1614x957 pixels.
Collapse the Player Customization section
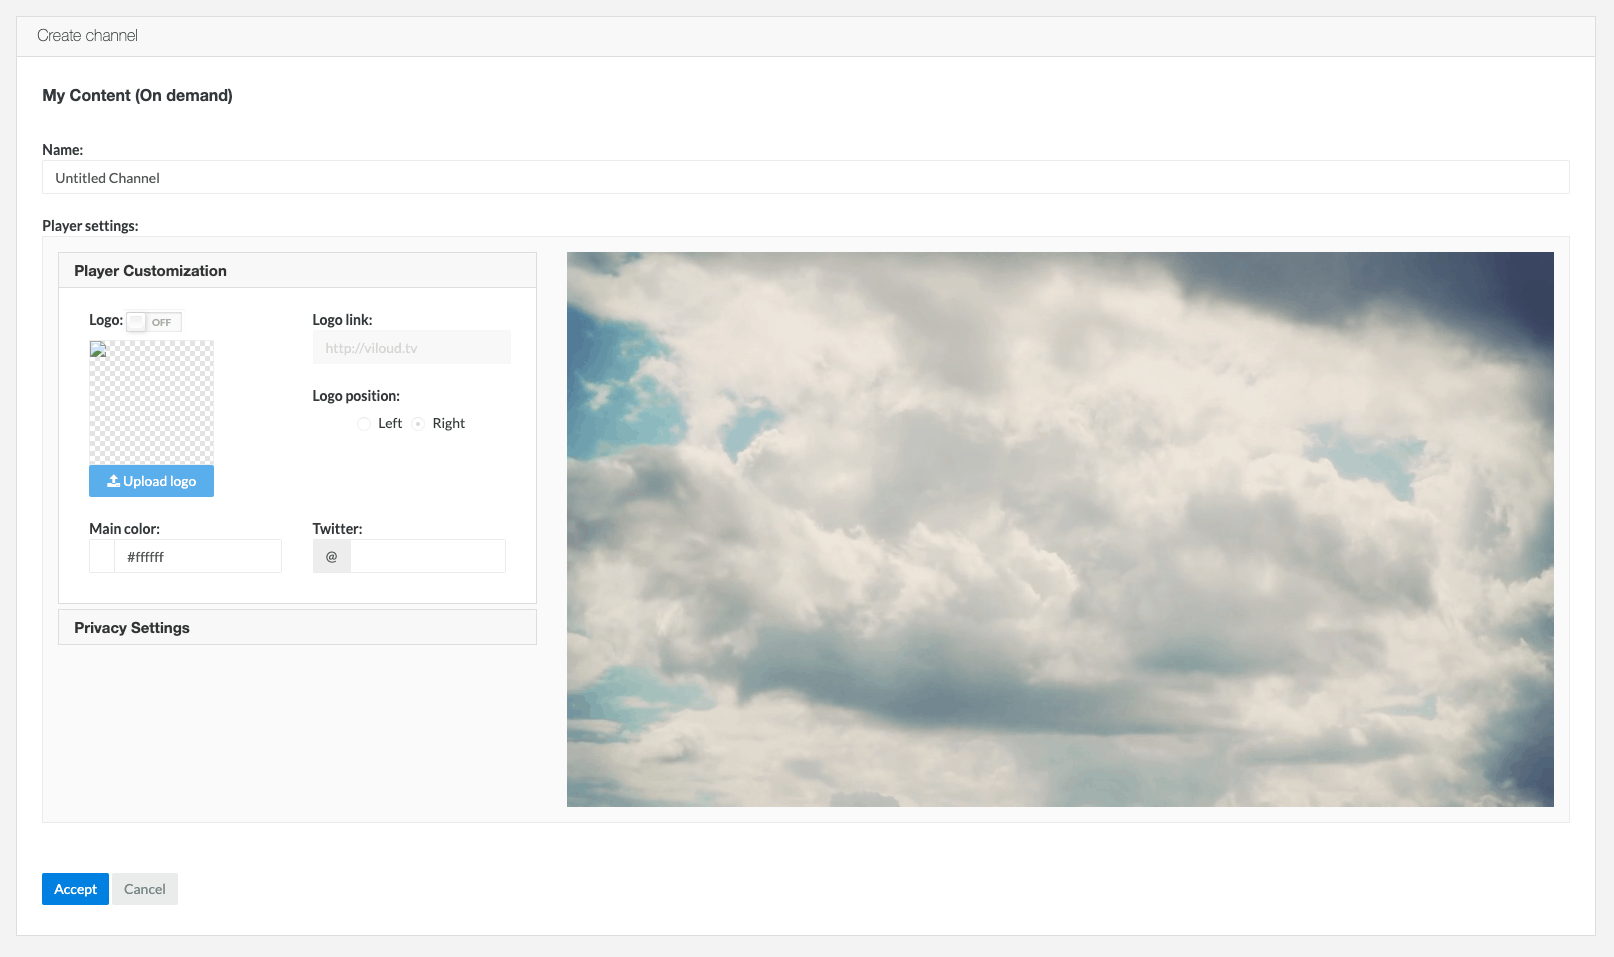297,270
